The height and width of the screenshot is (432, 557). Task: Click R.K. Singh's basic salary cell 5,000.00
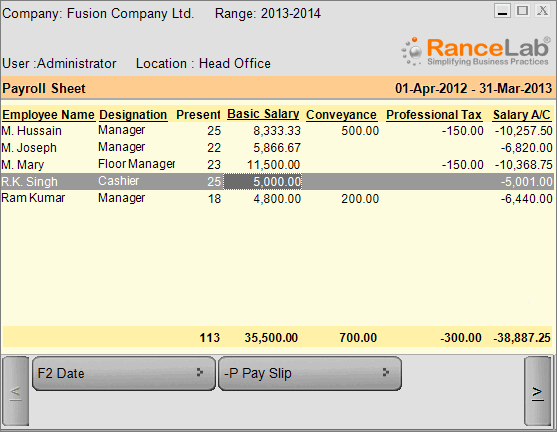263,182
